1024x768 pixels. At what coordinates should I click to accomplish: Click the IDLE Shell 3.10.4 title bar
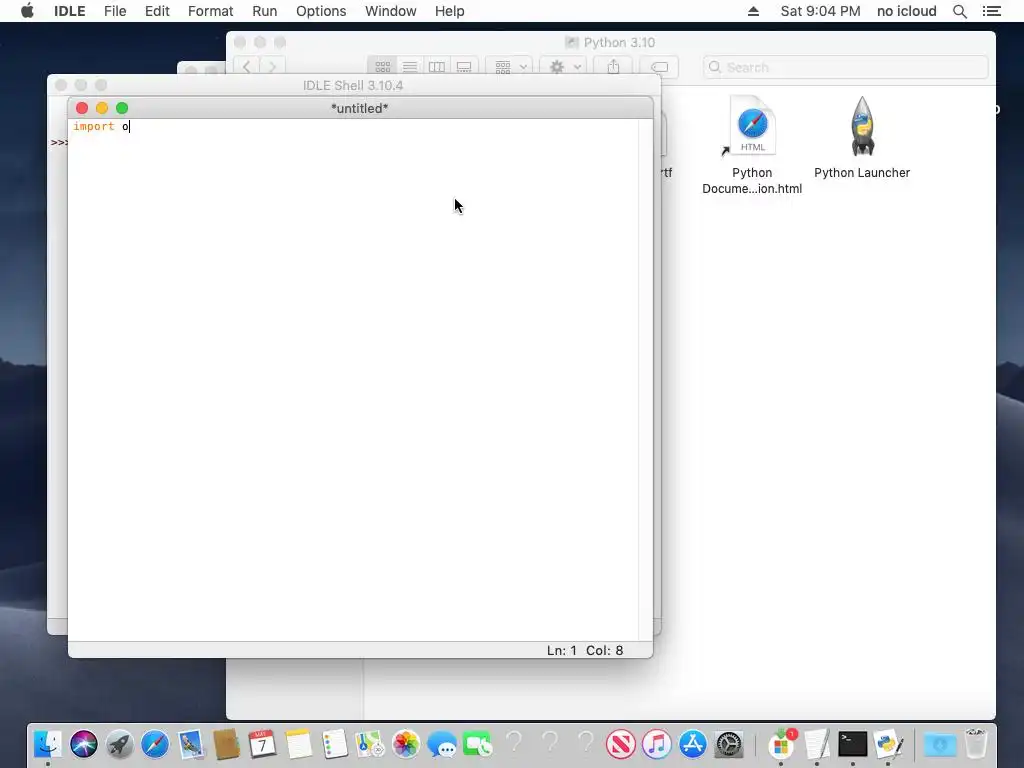coord(353,86)
